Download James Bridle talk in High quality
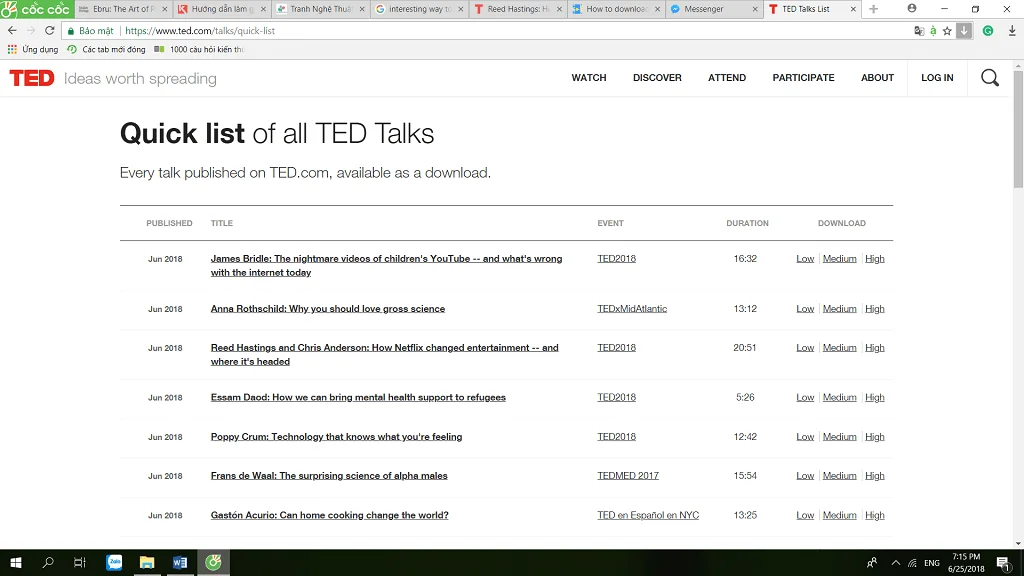Viewport: 1024px width, 576px height. [x=874, y=259]
